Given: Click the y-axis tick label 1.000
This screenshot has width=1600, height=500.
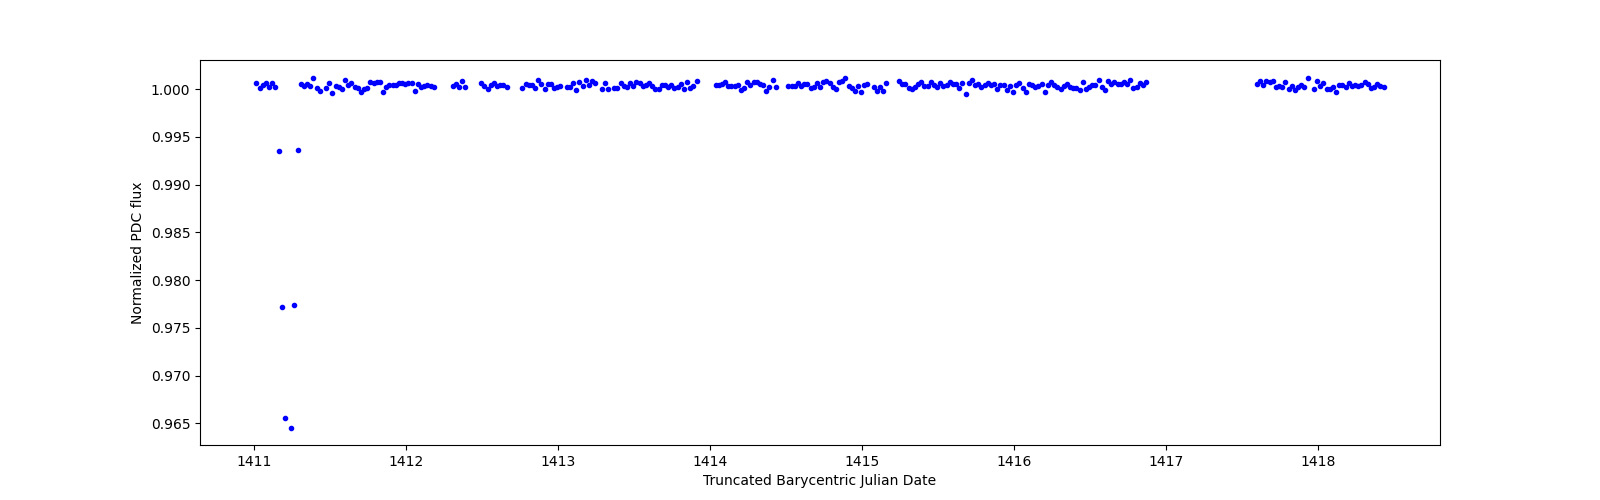Looking at the screenshot, I should point(172,90).
